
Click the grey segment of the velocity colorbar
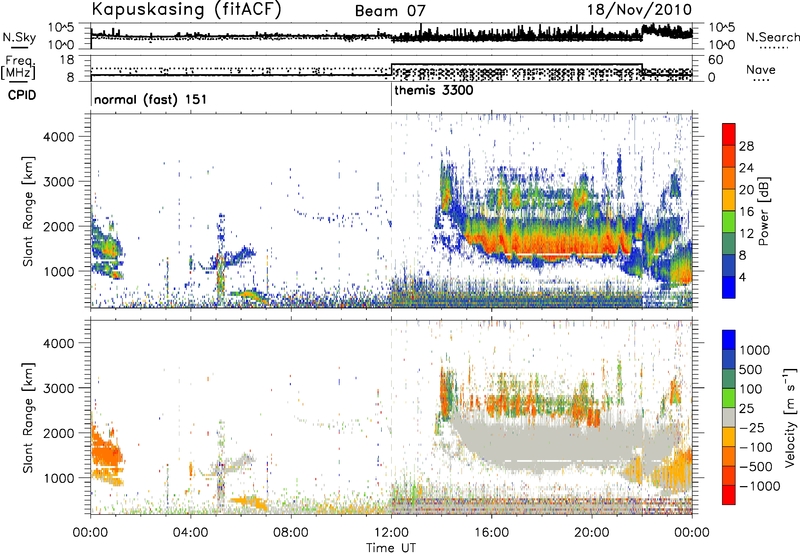tap(729, 417)
